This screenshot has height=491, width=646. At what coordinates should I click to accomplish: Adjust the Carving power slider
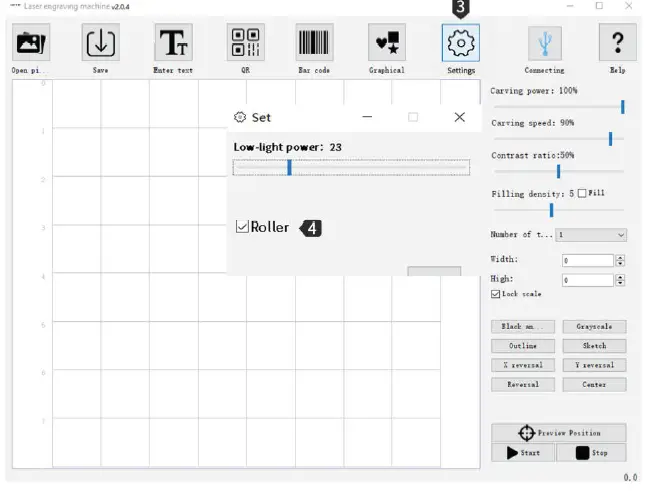tap(559, 107)
